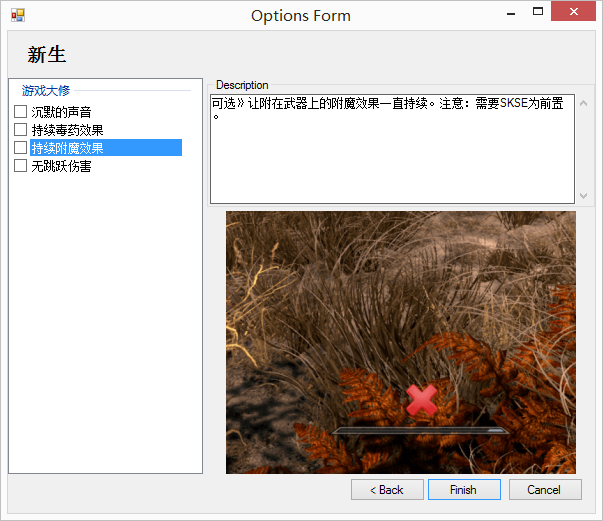Viewport: 603px width, 521px height.
Task: Click the Options Form window icon
Action: point(17,15)
